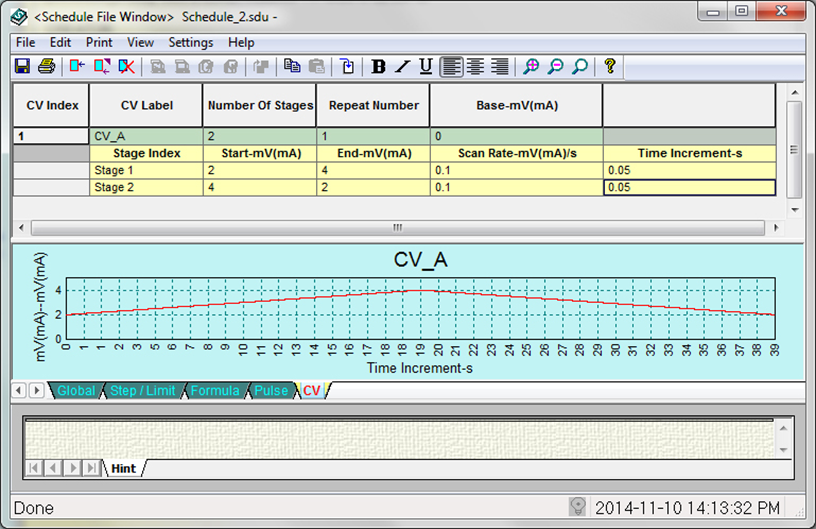The height and width of the screenshot is (529, 816).
Task: Select right text alignment
Action: (x=499, y=67)
